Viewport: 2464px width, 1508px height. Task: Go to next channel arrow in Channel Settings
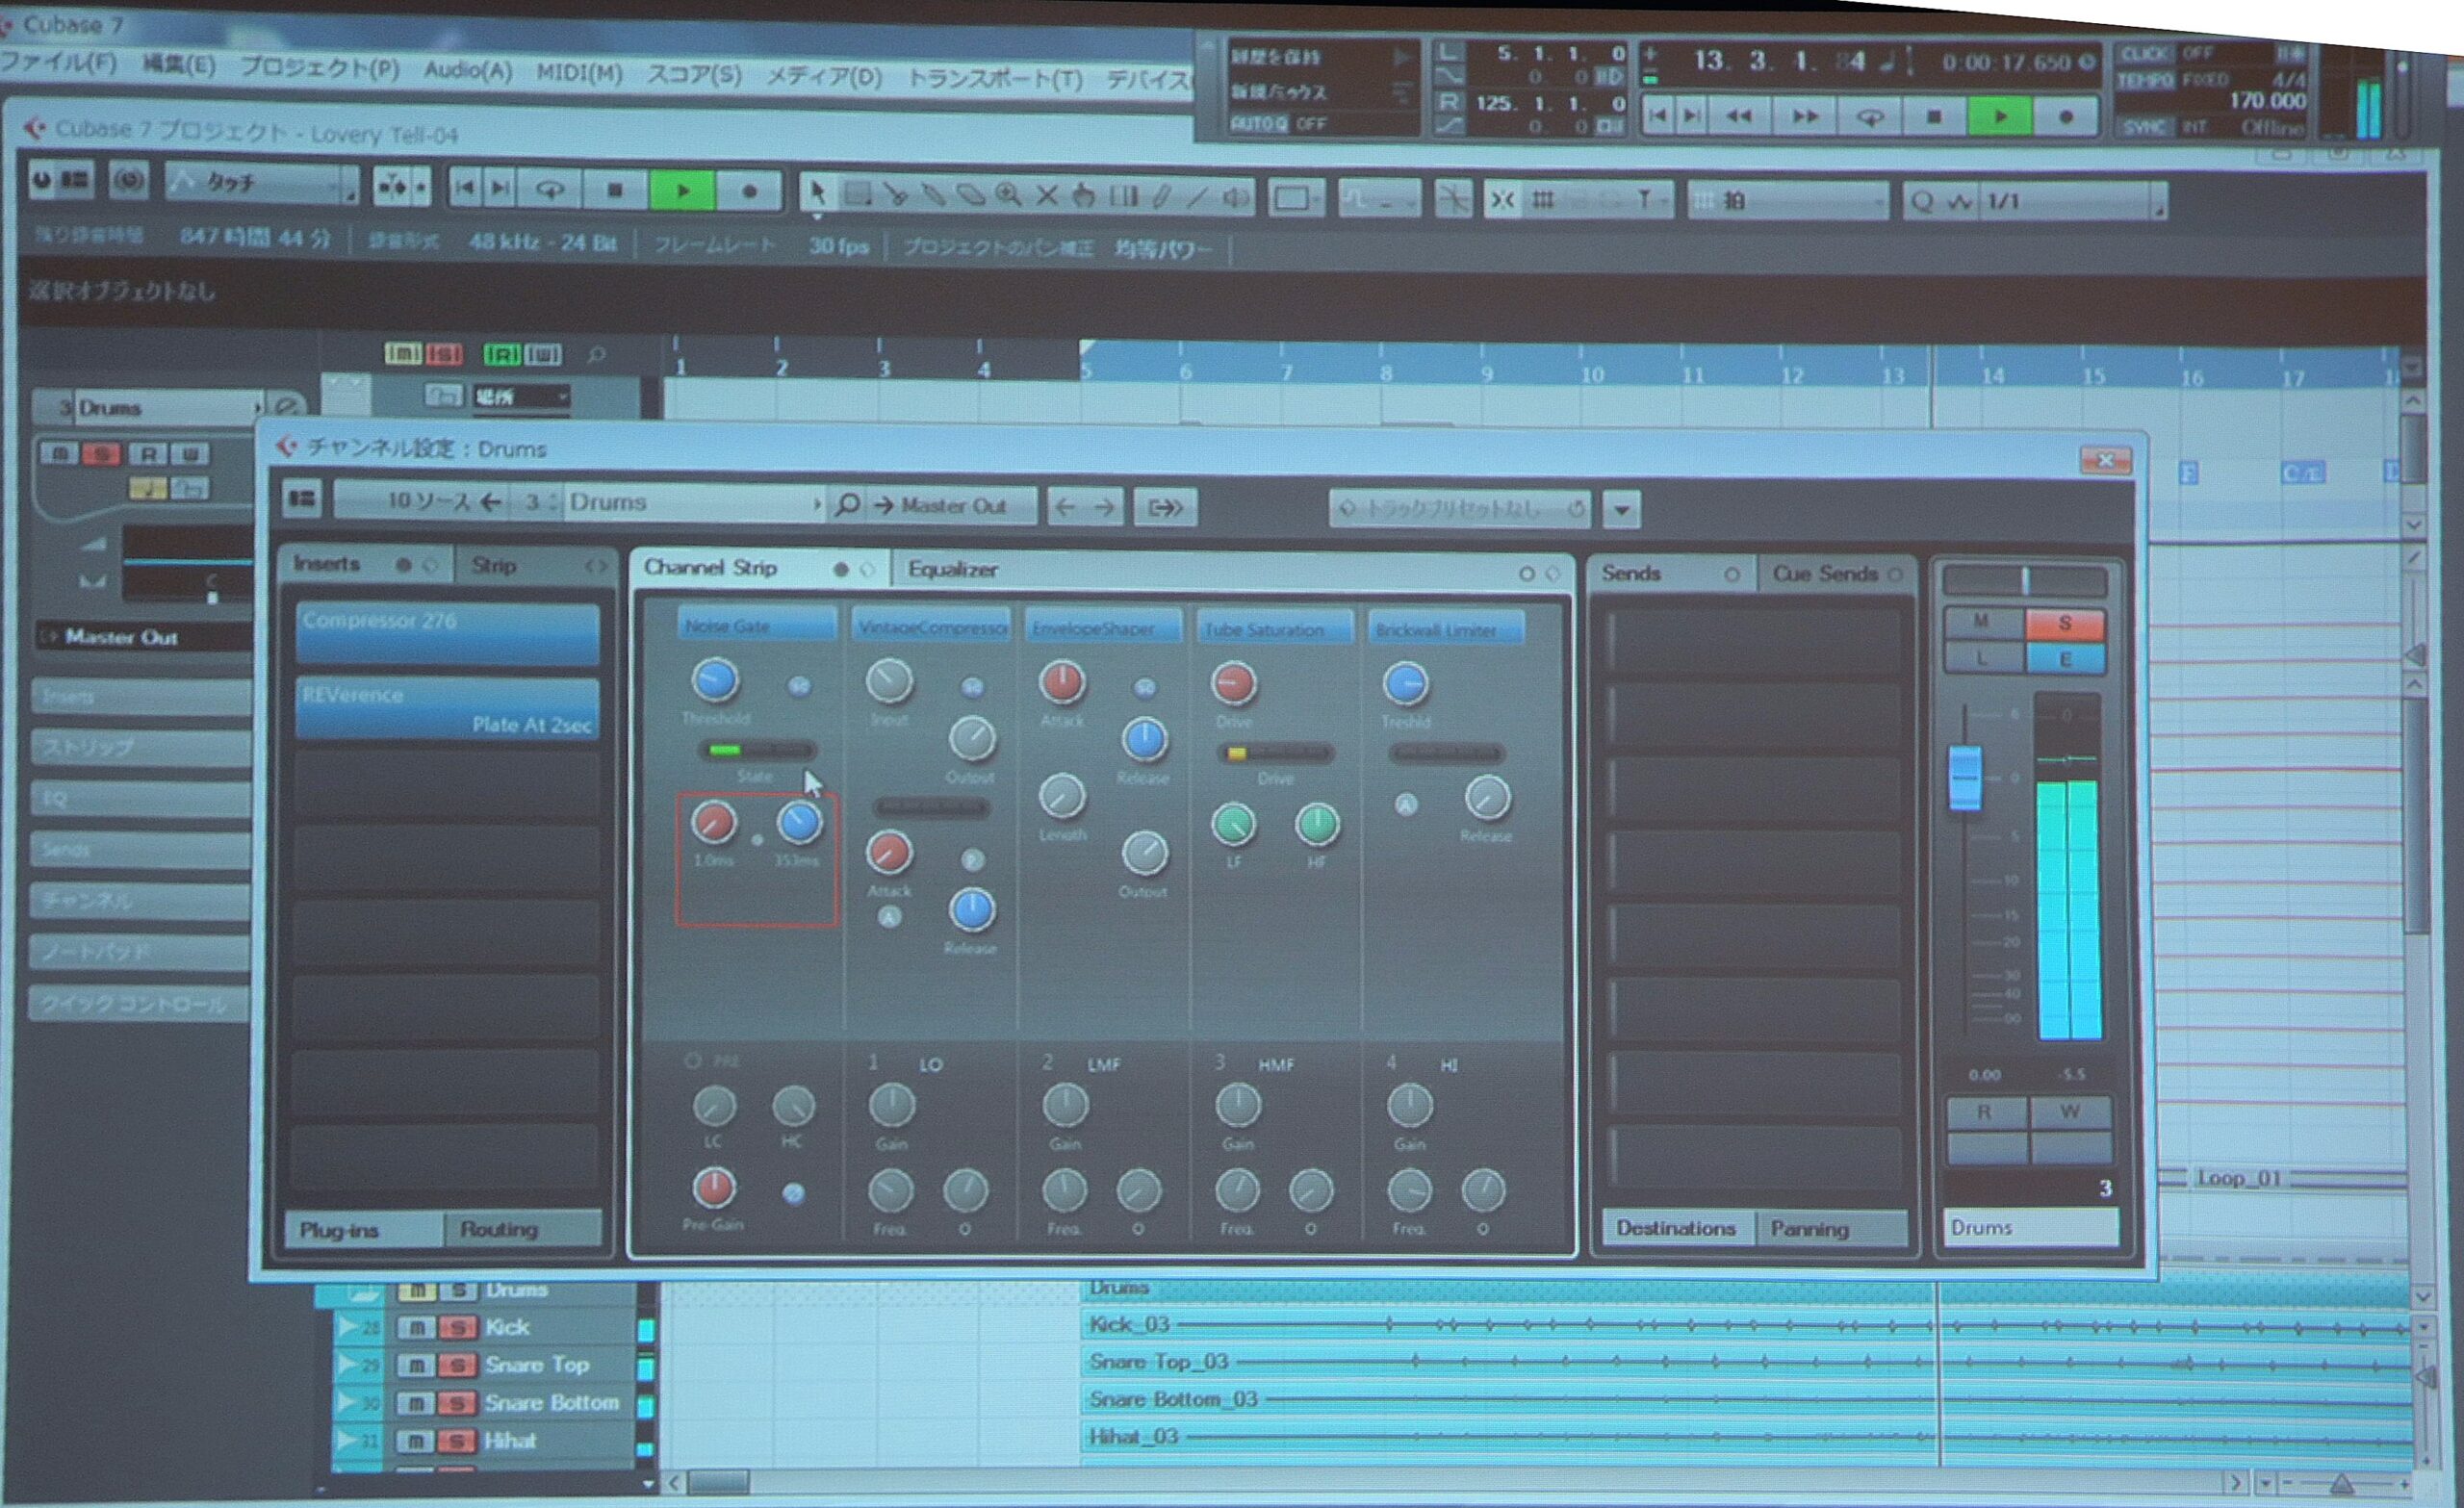[1103, 507]
